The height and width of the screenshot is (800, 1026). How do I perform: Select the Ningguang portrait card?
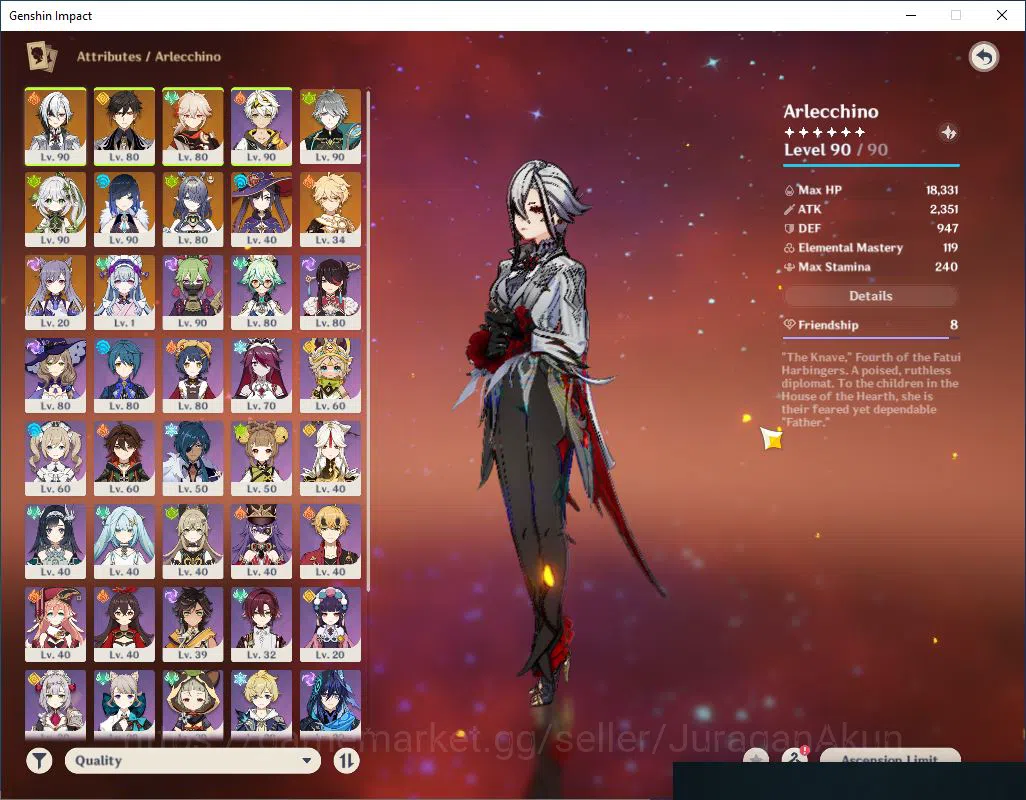tap(330, 459)
